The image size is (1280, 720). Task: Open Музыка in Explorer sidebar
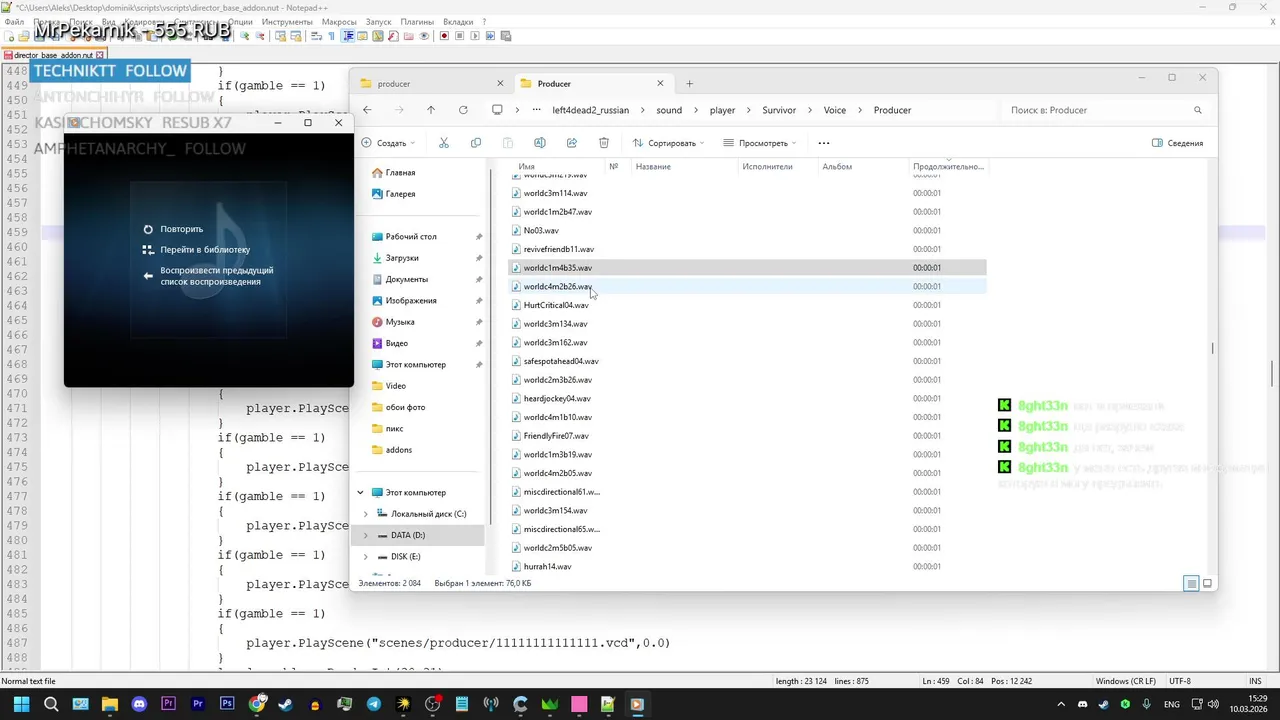coord(400,322)
